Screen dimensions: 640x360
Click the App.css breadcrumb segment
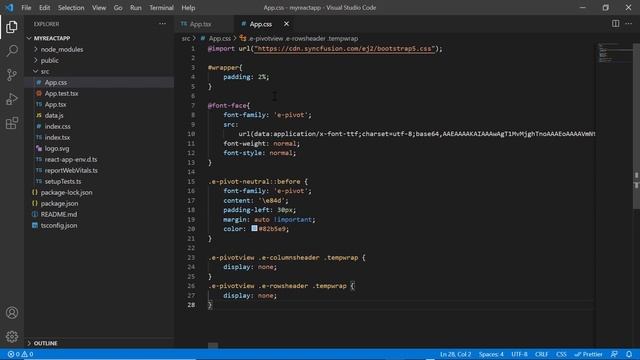point(220,38)
